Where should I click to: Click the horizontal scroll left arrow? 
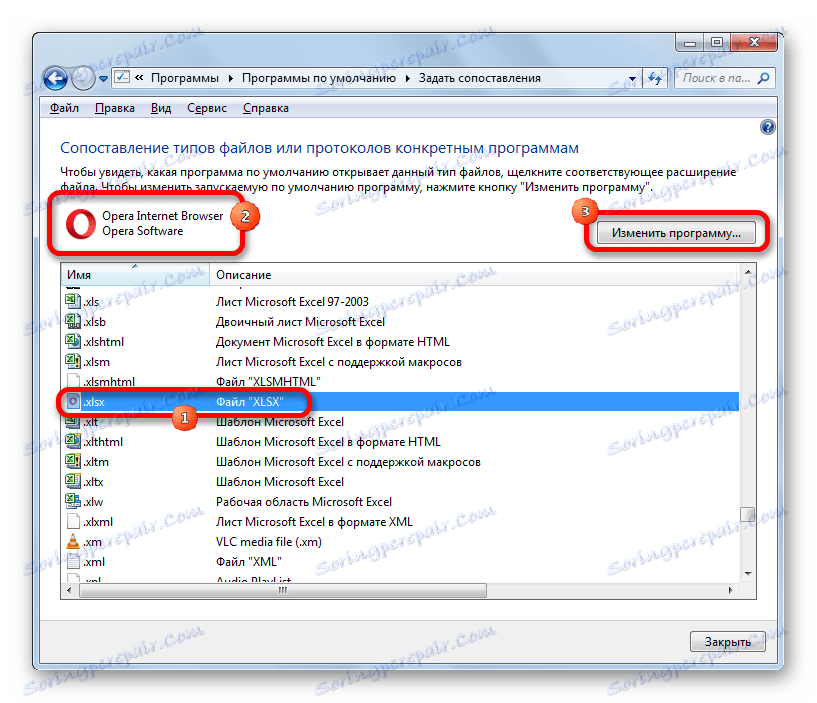point(69,590)
